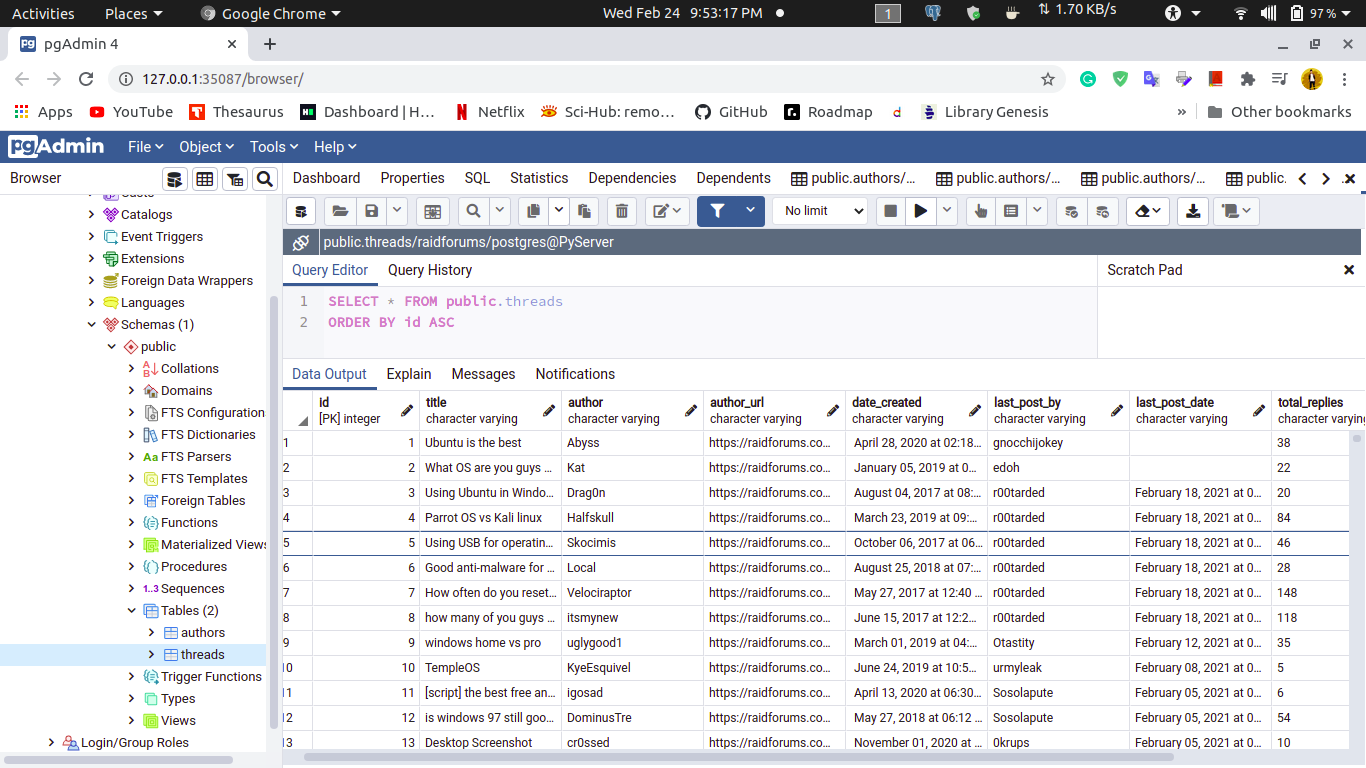
Task: Click the connection status link icon
Action: pyautogui.click(x=301, y=242)
